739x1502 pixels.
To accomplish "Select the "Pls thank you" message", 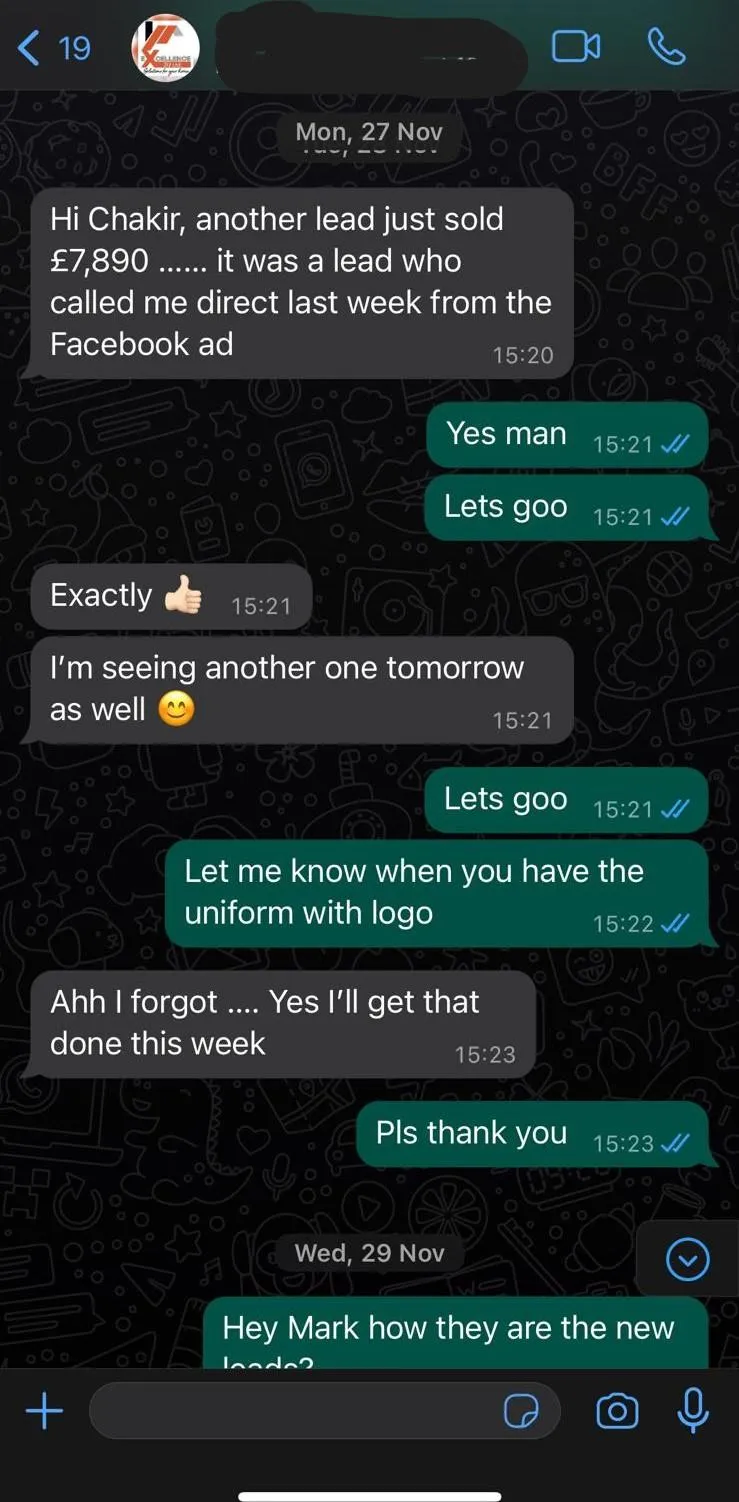I will 532,1134.
